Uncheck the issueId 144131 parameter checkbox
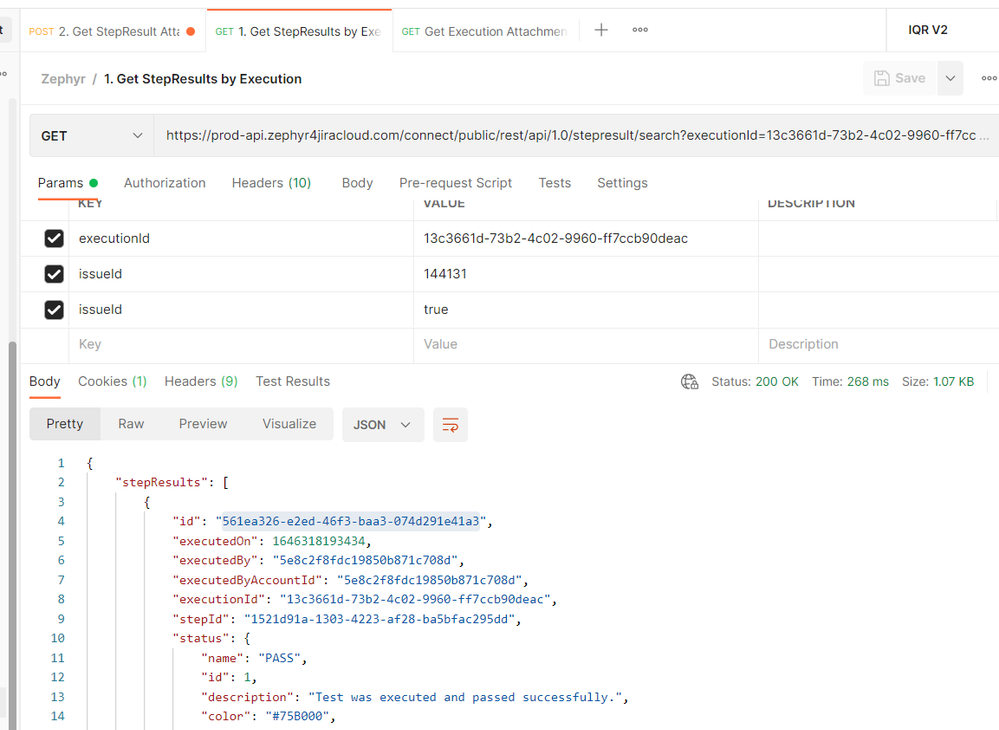This screenshot has width=999, height=730. click(x=54, y=274)
